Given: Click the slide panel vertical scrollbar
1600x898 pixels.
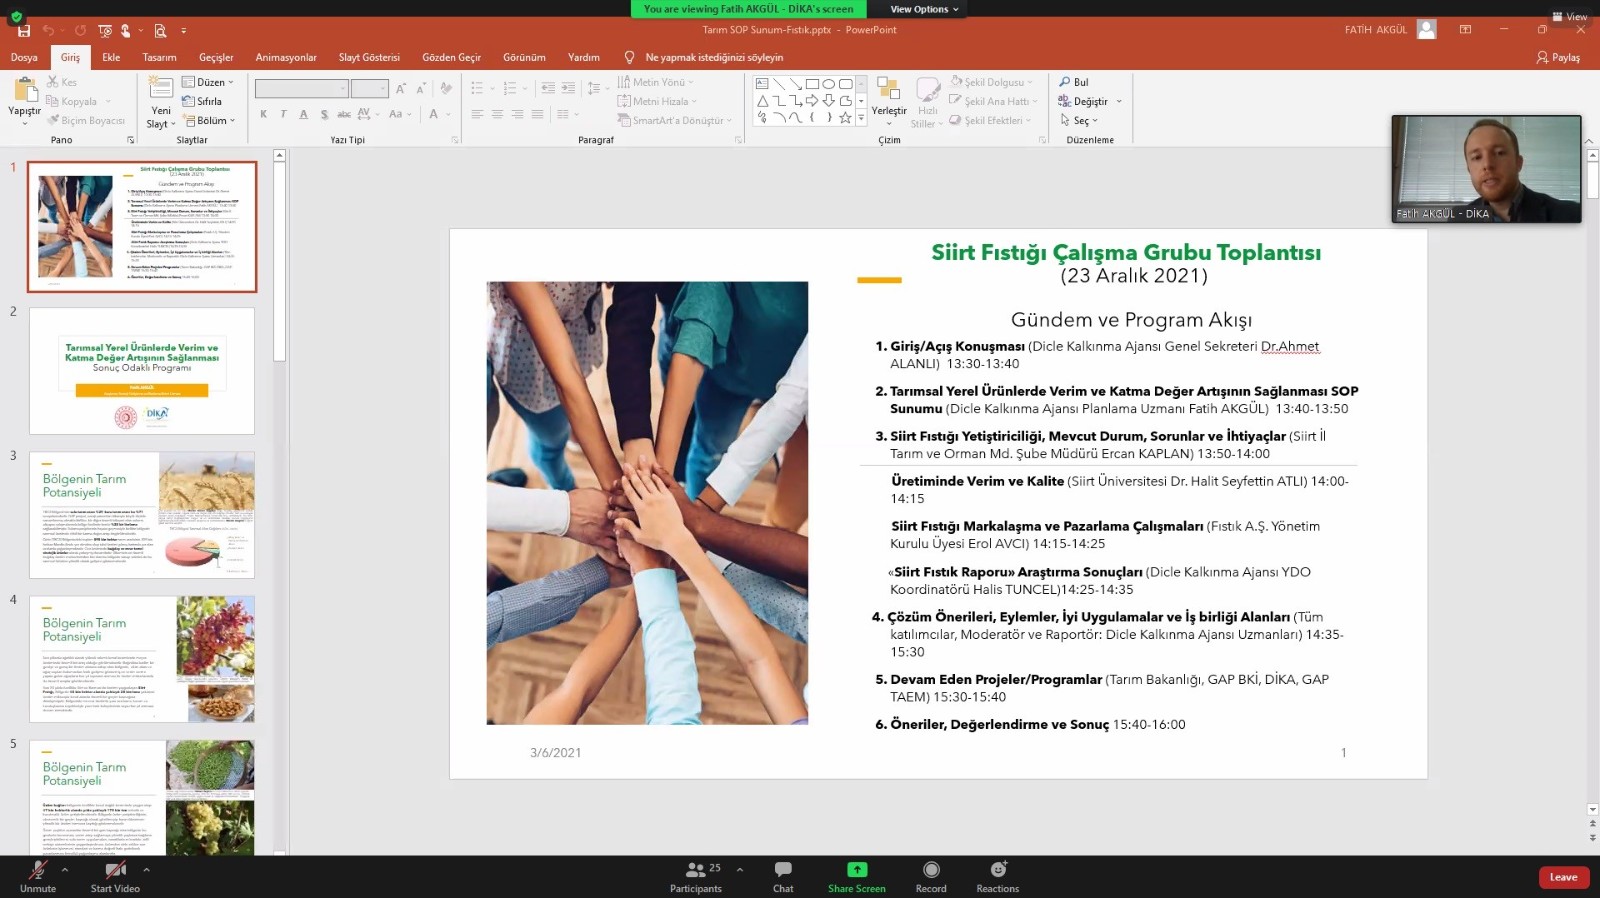Looking at the screenshot, I should tap(280, 262).
